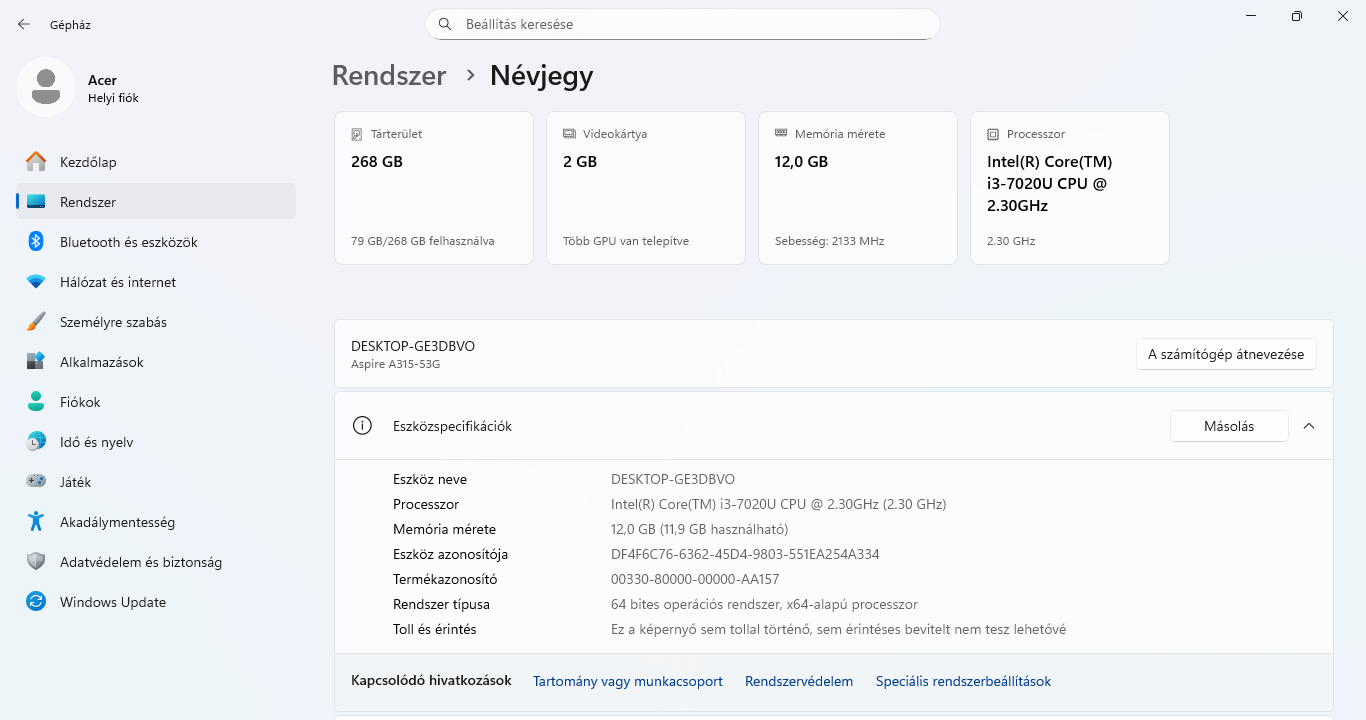The height and width of the screenshot is (720, 1366).
Task: Click the Adatvédelem és biztonság shield icon
Action: (36, 562)
